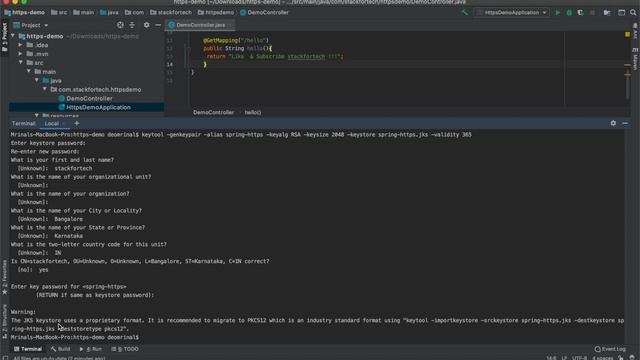Open the Terminal tool window tab at bottom
Viewport: 640px width, 360px height.
pyautogui.click(x=28, y=349)
